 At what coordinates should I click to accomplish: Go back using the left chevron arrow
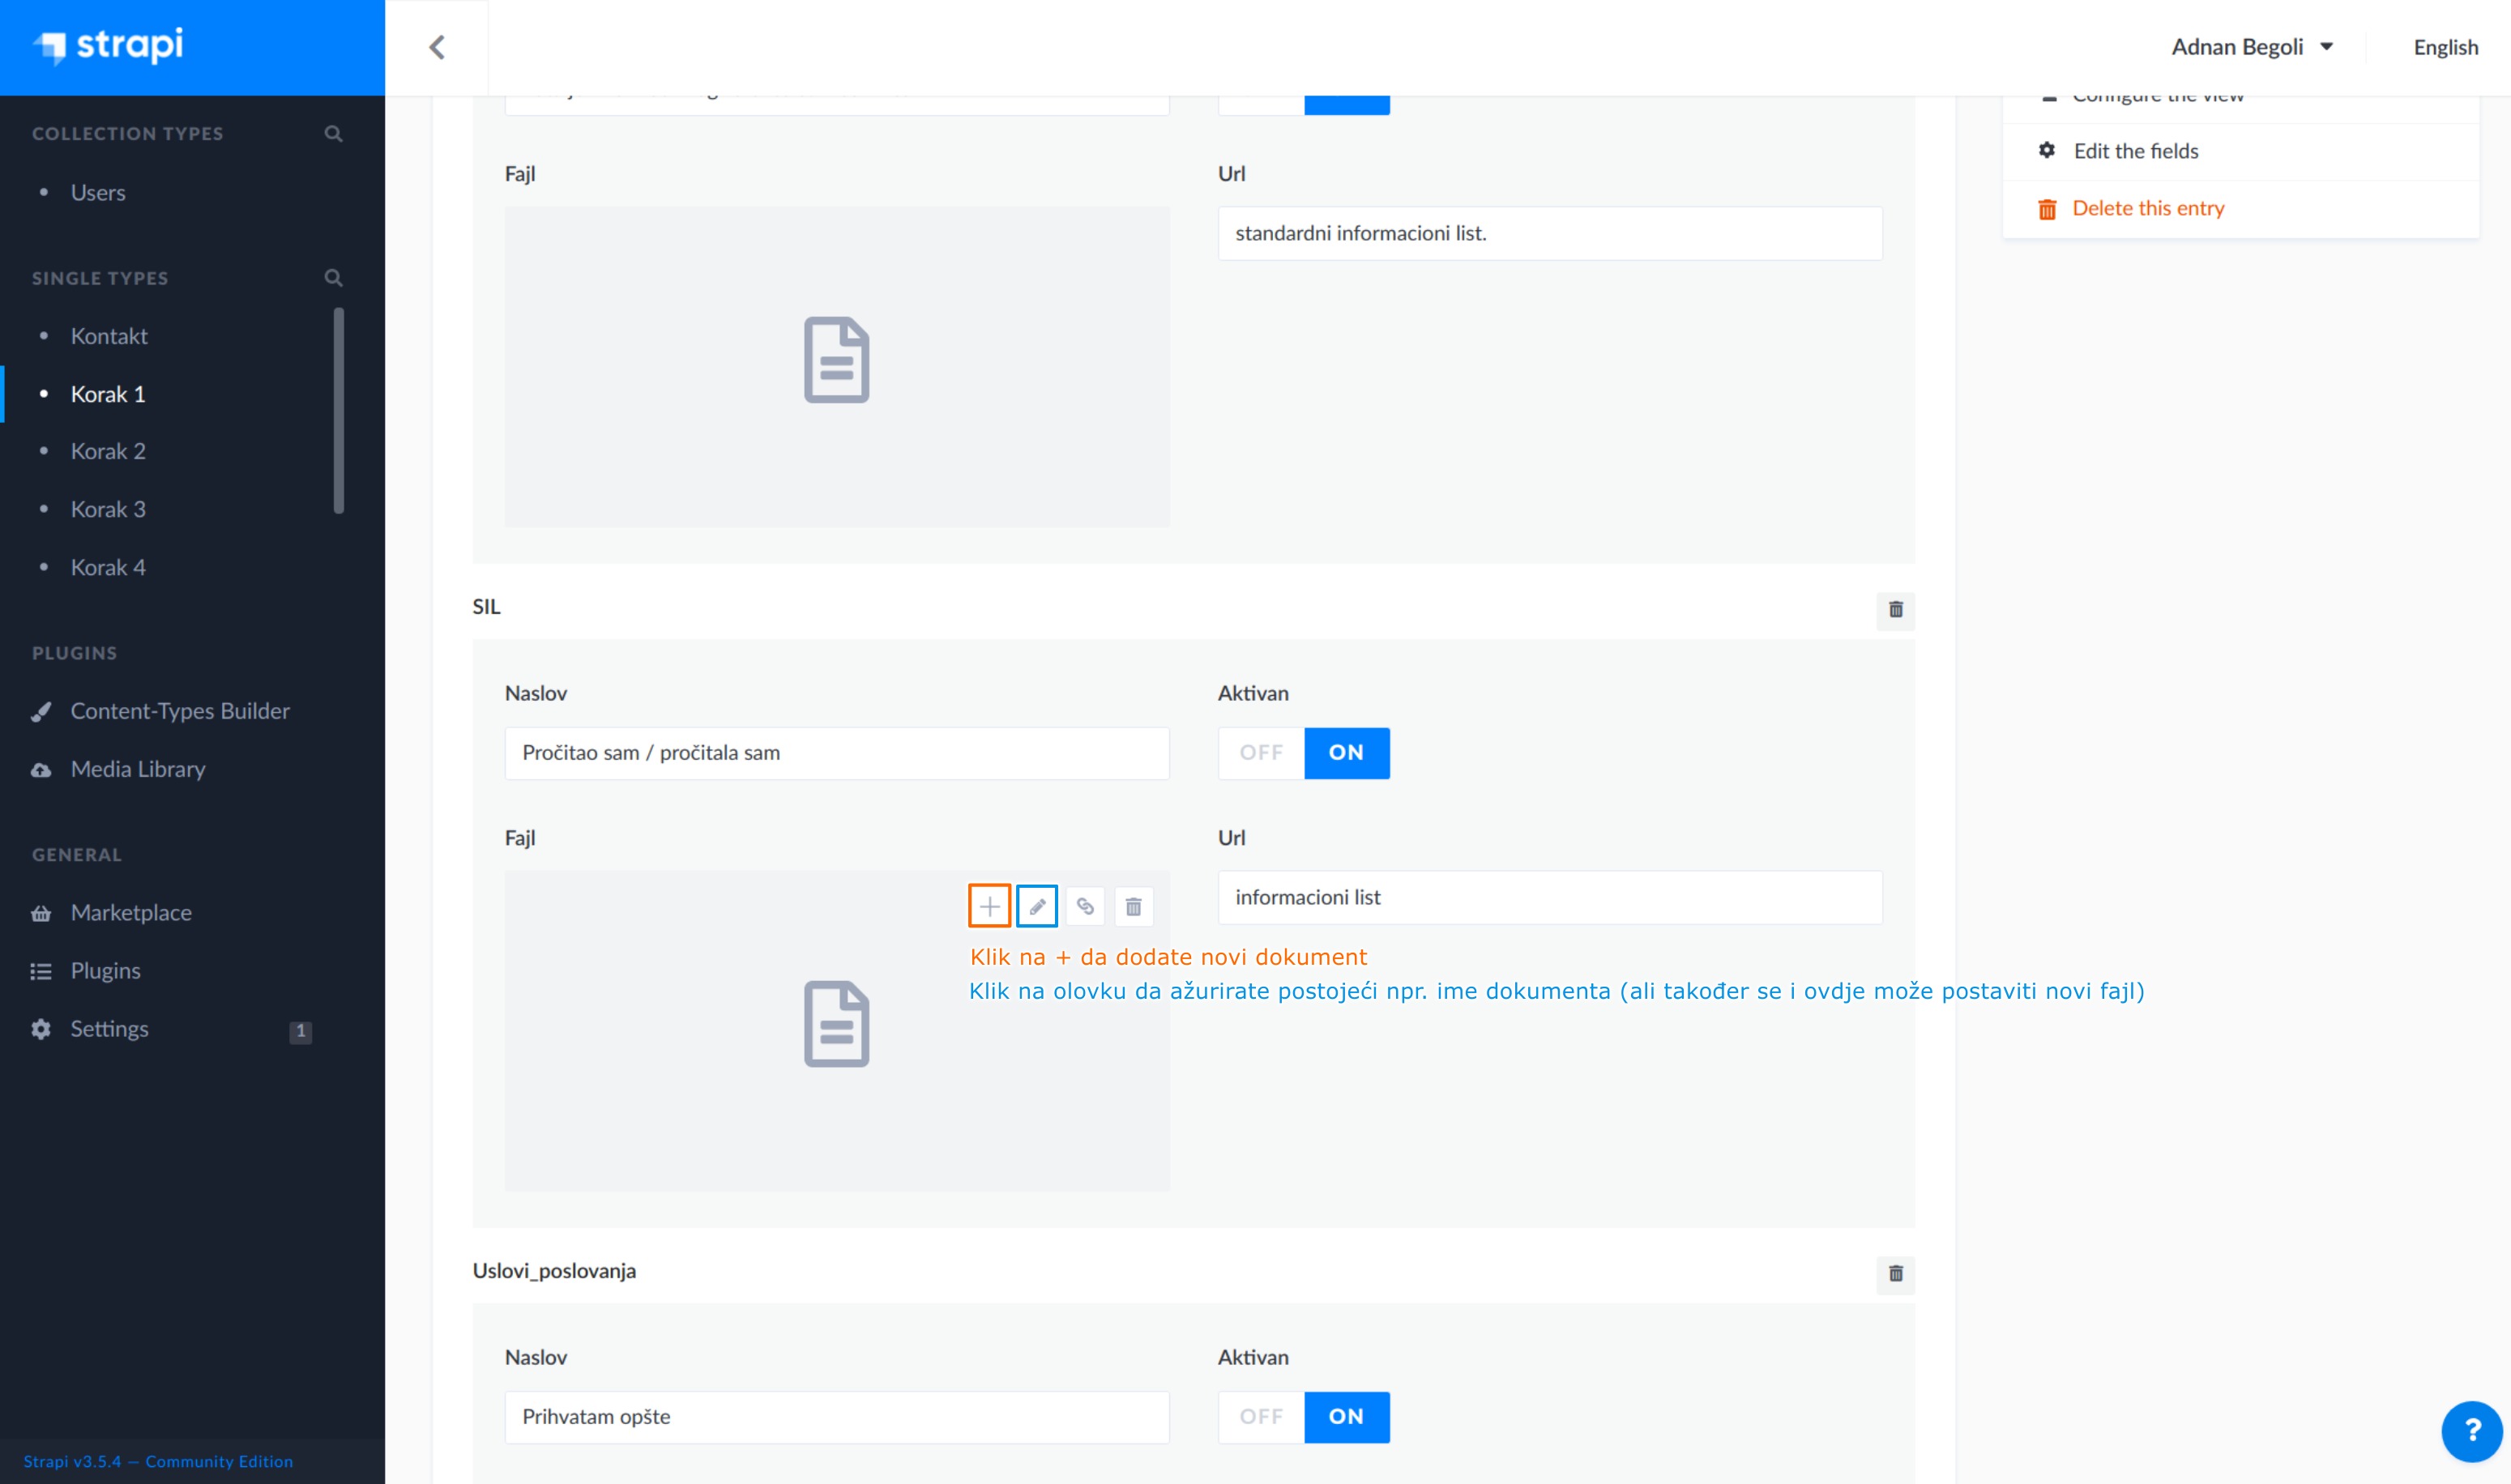click(x=437, y=47)
